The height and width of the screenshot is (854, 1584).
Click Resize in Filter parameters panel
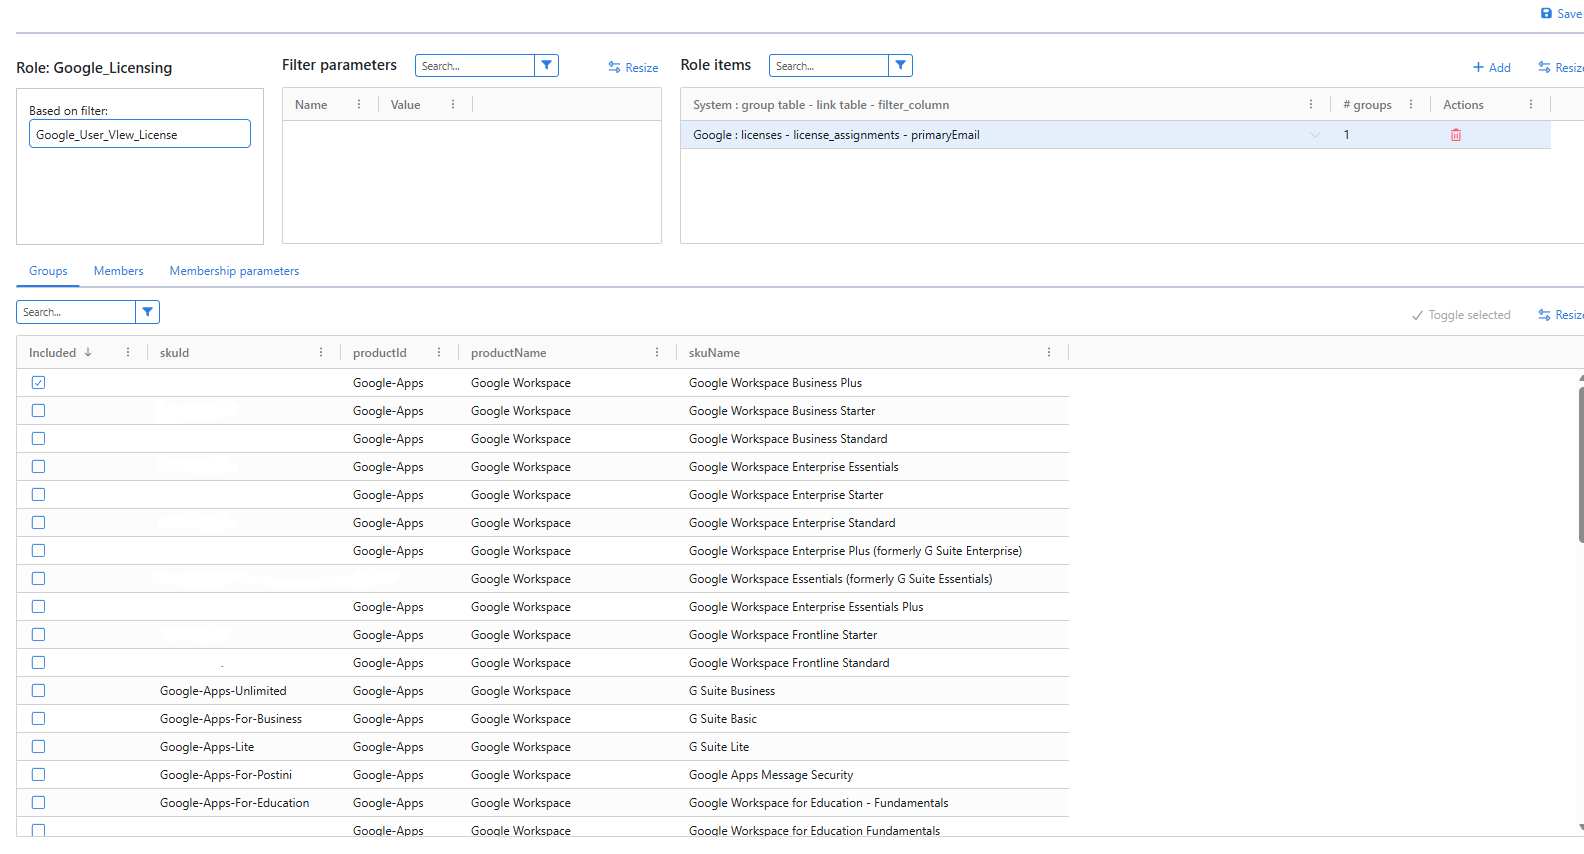(x=633, y=68)
